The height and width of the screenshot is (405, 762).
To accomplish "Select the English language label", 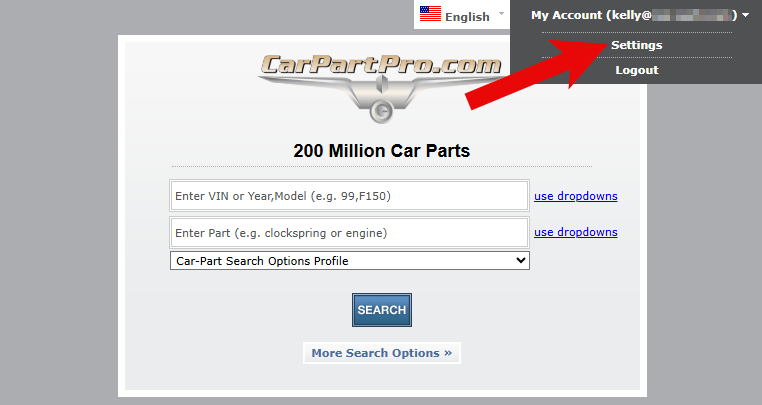I will (467, 16).
